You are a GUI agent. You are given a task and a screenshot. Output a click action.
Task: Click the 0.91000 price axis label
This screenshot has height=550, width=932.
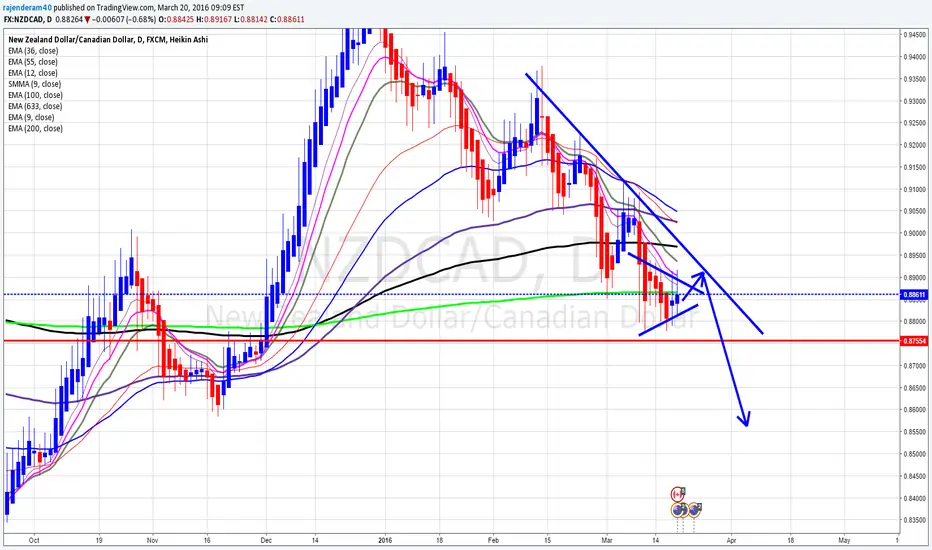click(914, 189)
